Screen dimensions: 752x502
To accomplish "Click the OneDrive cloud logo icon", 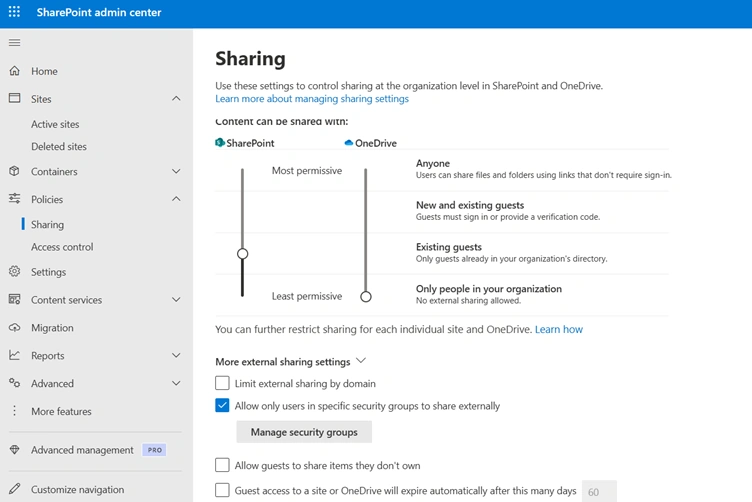I will [349, 143].
